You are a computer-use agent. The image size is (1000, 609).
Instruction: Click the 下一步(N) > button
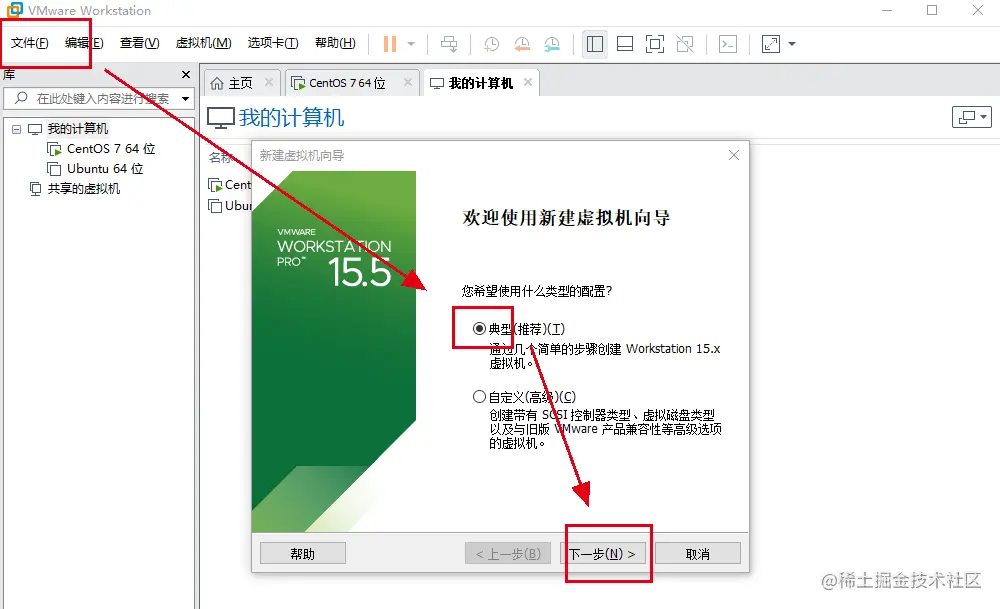point(603,554)
